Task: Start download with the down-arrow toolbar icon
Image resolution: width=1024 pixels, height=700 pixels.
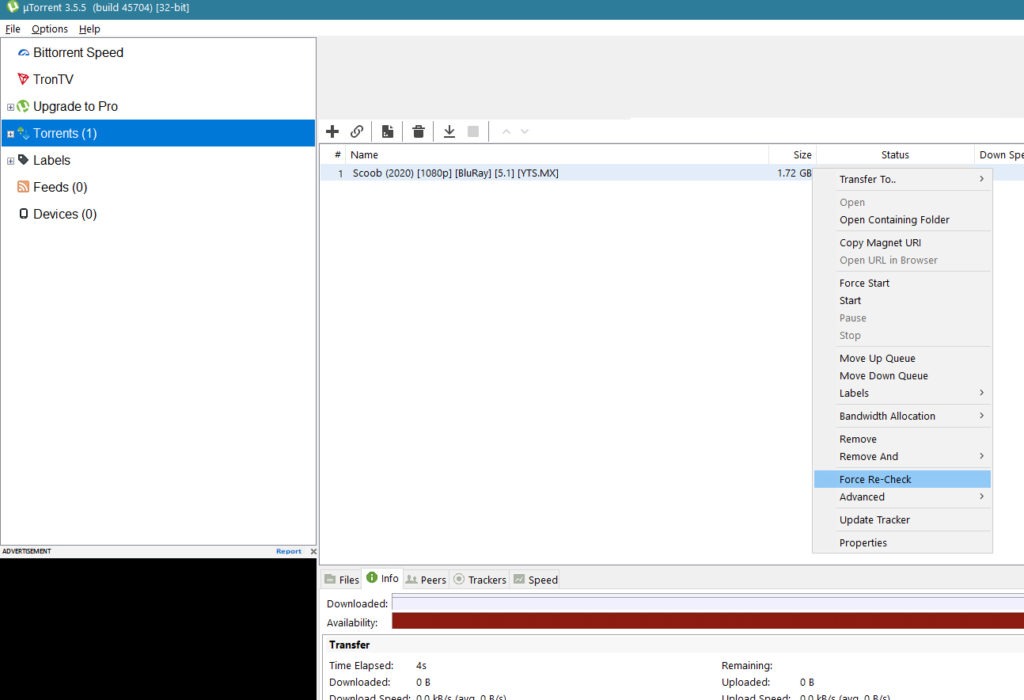Action: coord(449,131)
